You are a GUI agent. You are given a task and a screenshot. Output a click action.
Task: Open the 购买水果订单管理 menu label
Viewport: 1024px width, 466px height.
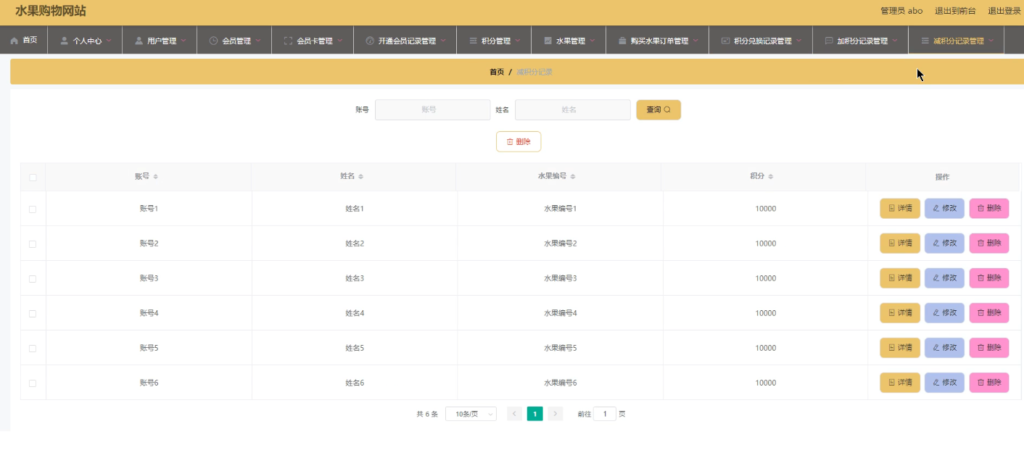(660, 40)
